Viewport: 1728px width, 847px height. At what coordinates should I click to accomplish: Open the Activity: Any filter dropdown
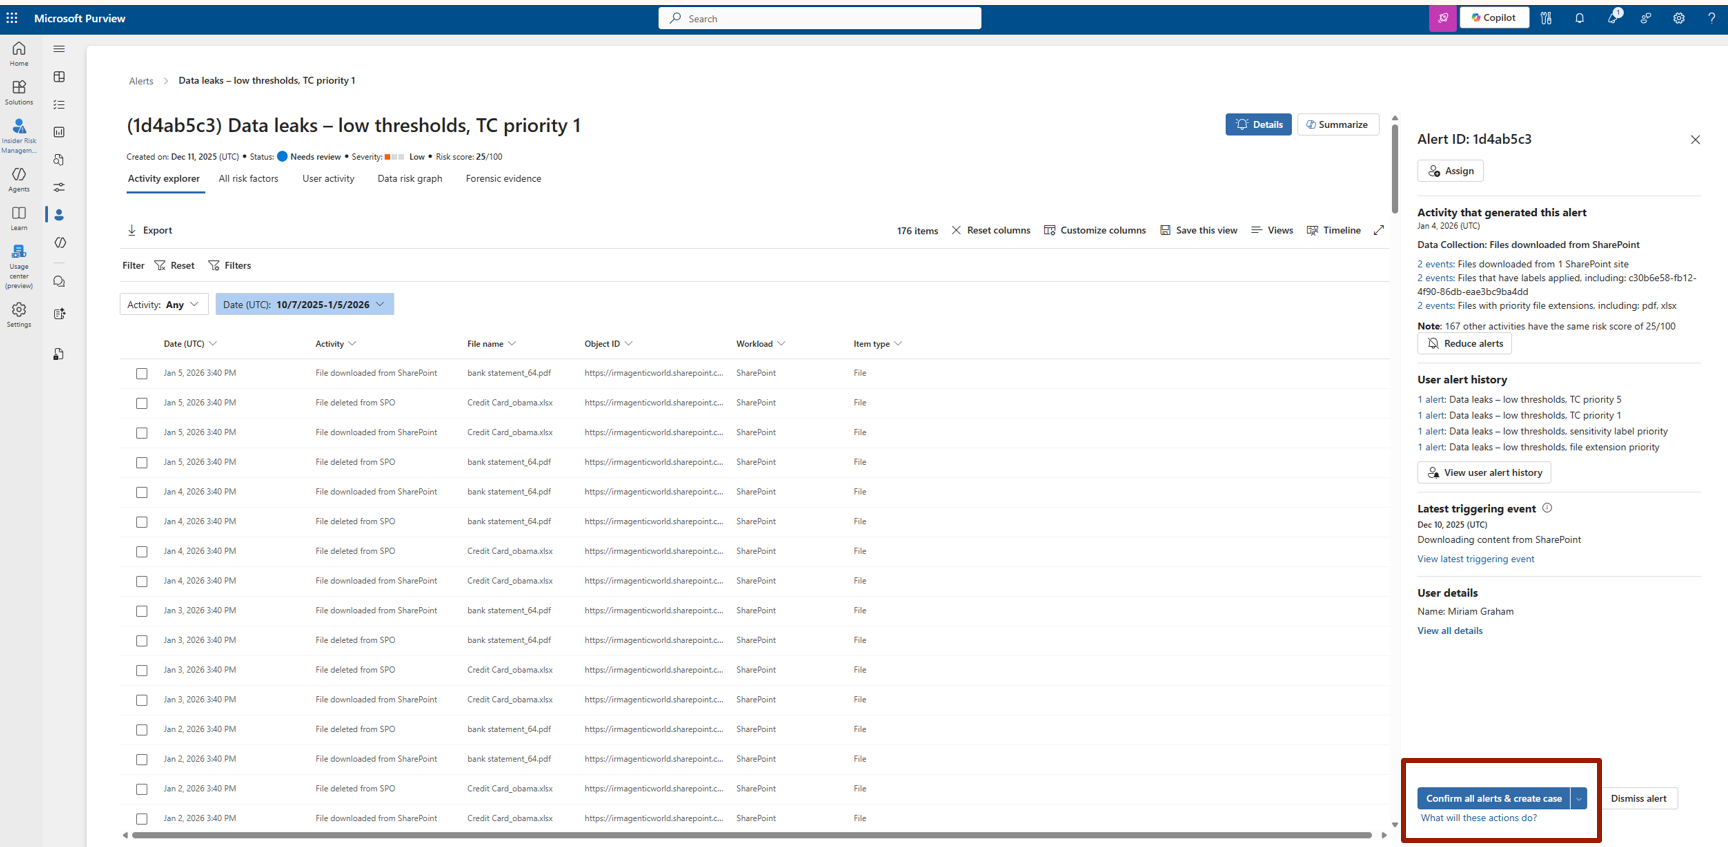point(164,304)
